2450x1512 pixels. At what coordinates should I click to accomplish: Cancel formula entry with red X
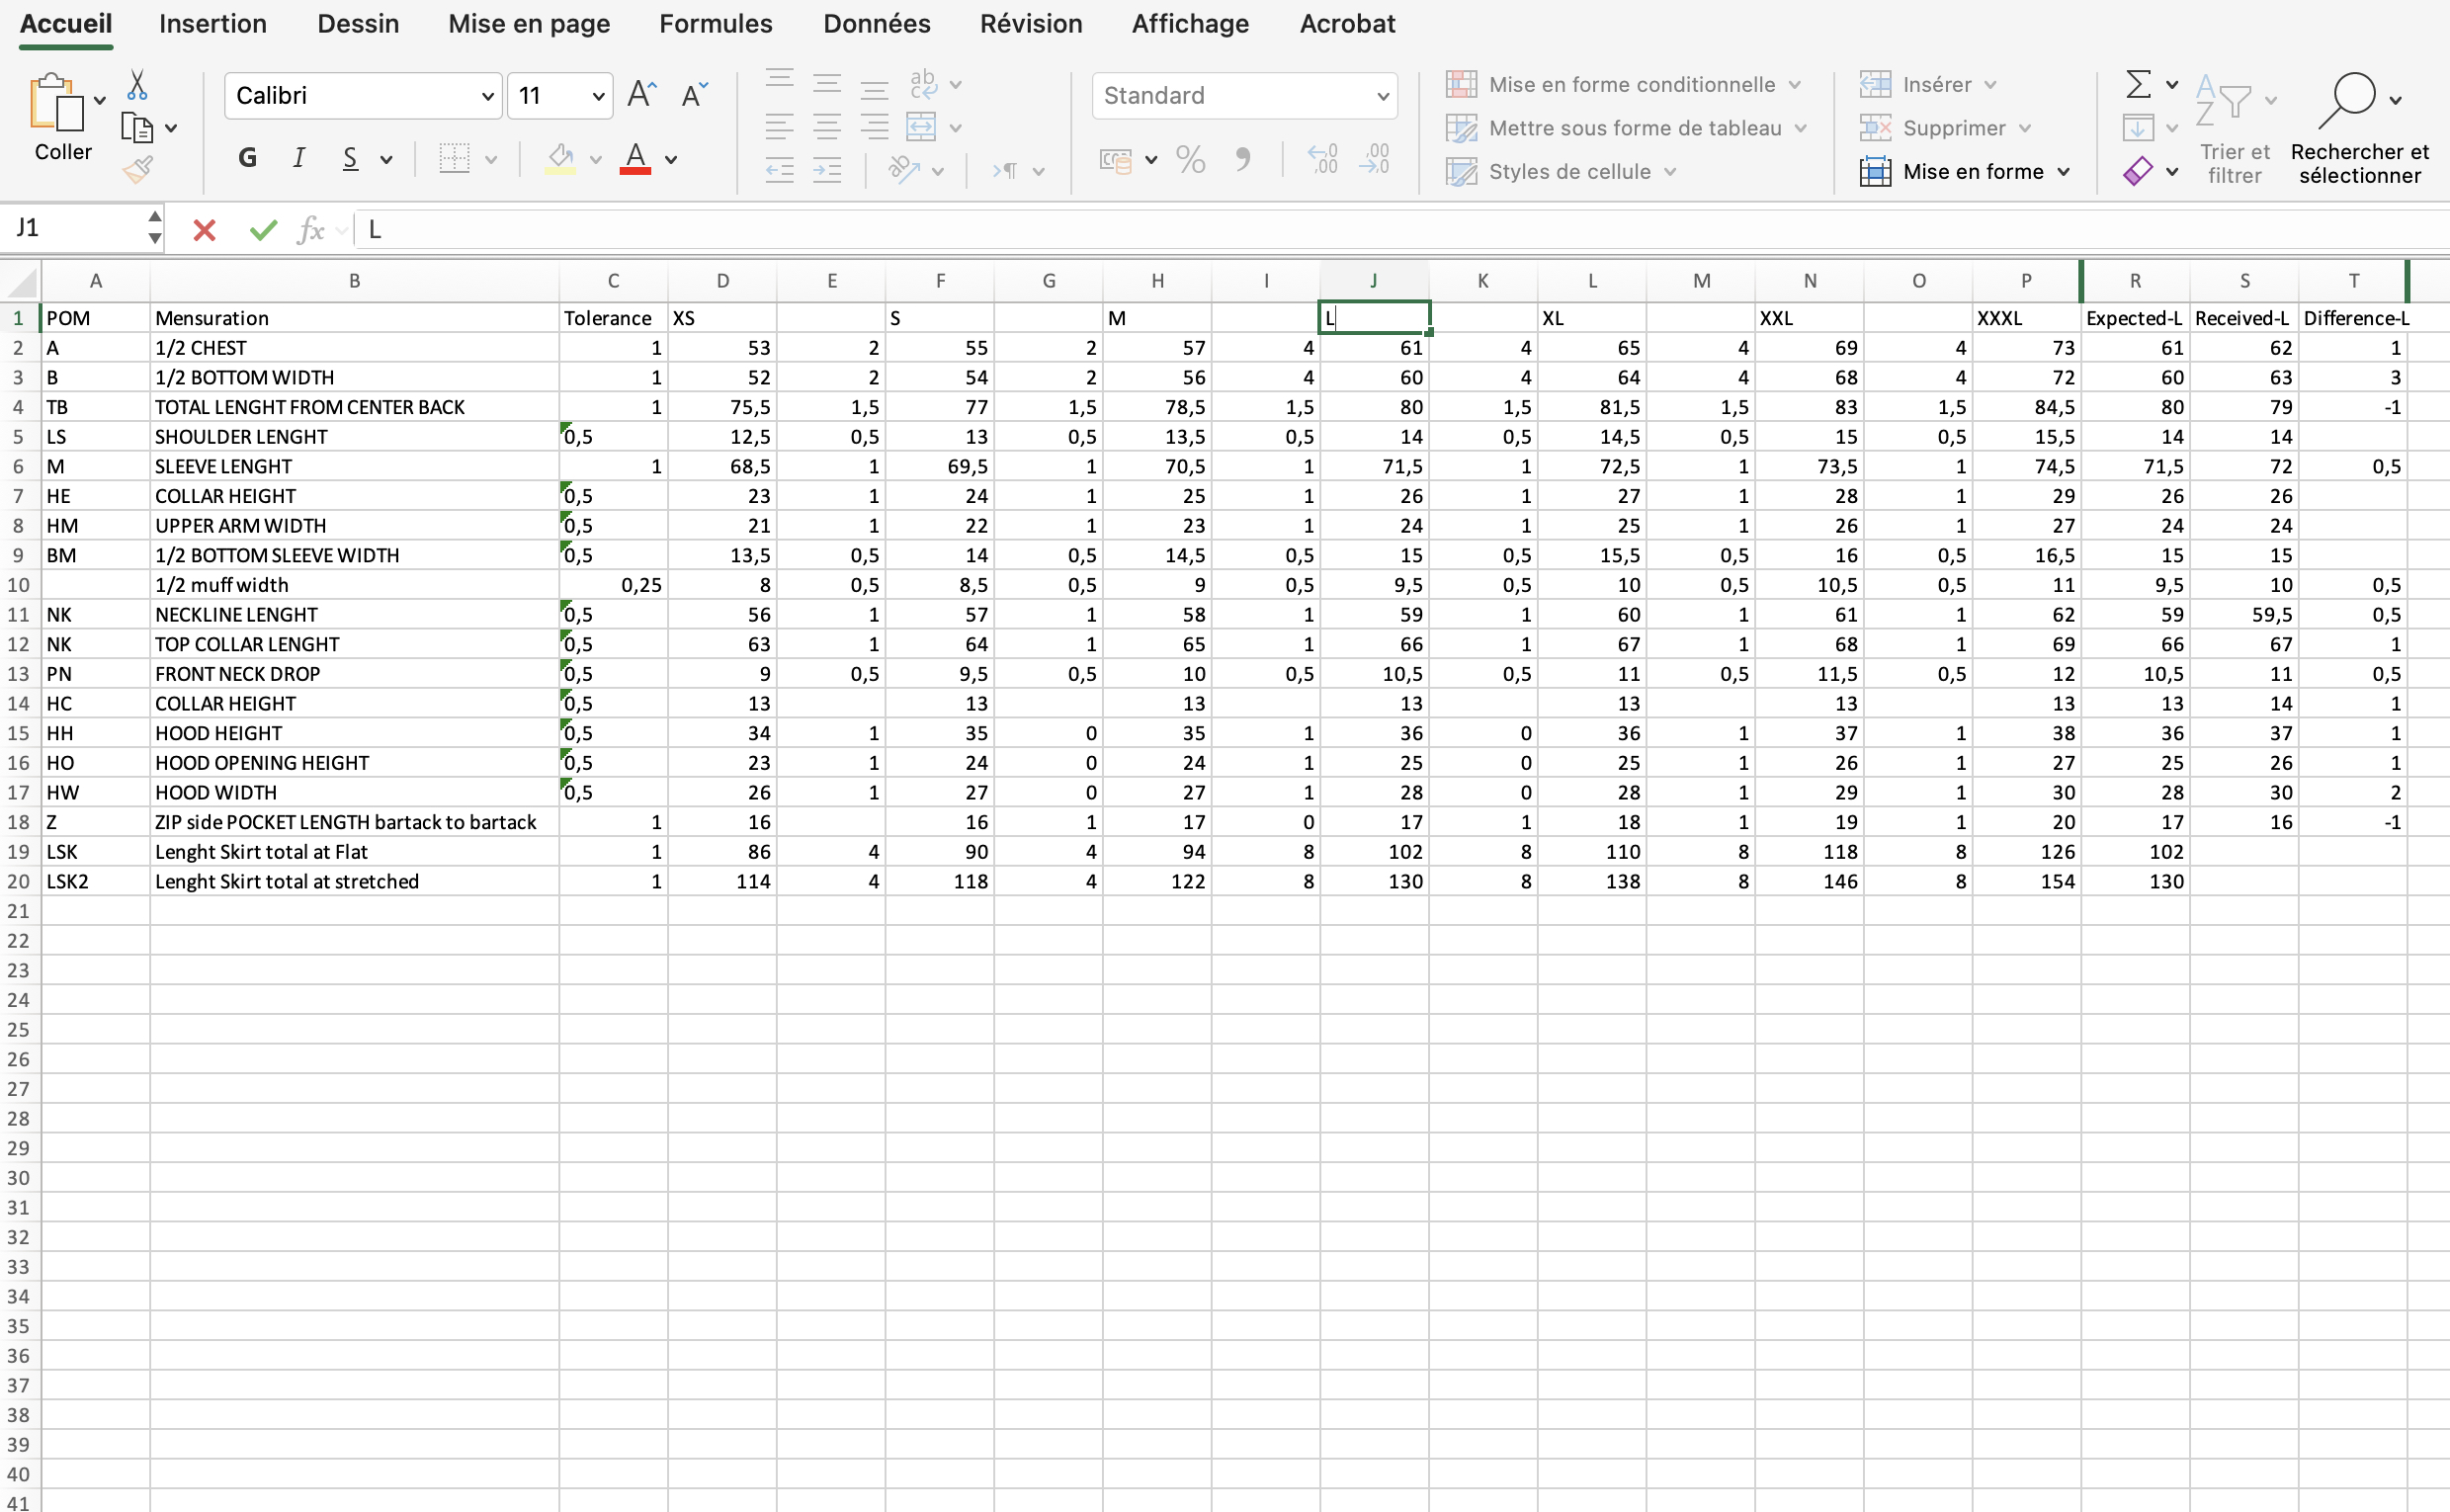204,230
